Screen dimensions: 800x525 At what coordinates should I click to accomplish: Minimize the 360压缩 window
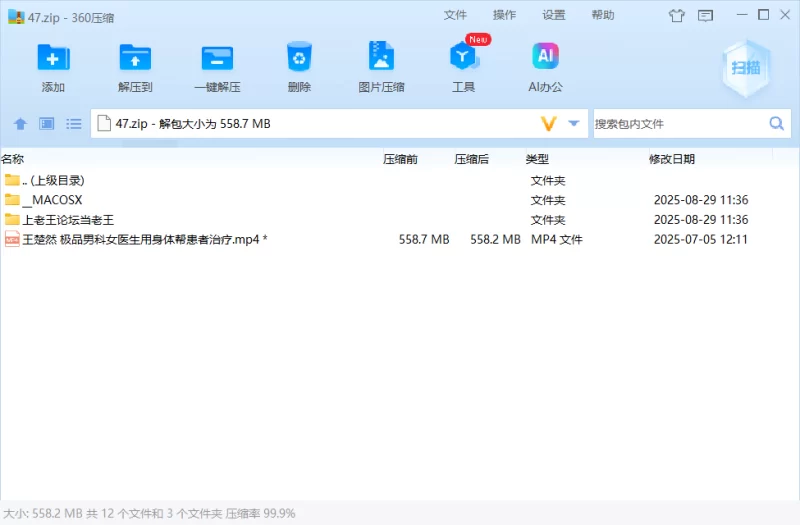pos(742,15)
